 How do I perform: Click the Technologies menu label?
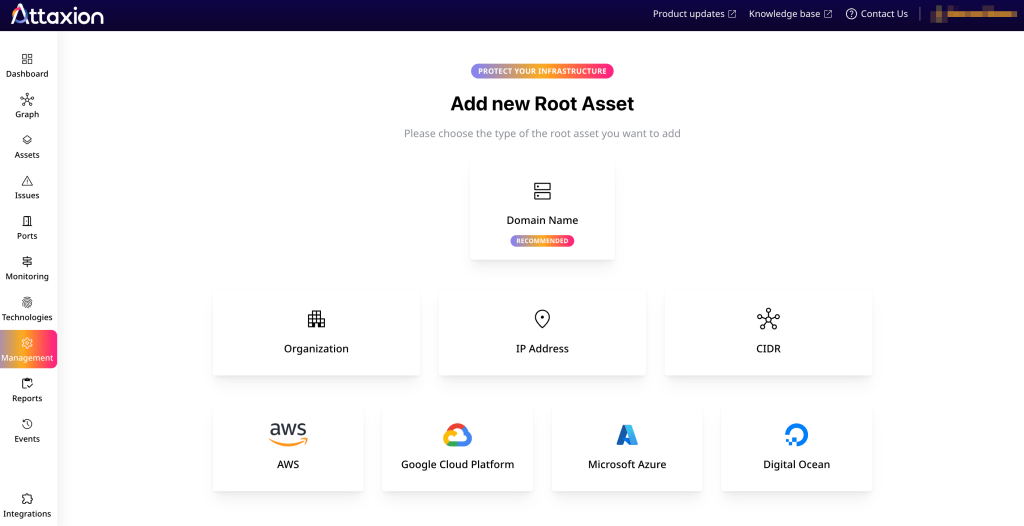pyautogui.click(x=27, y=317)
